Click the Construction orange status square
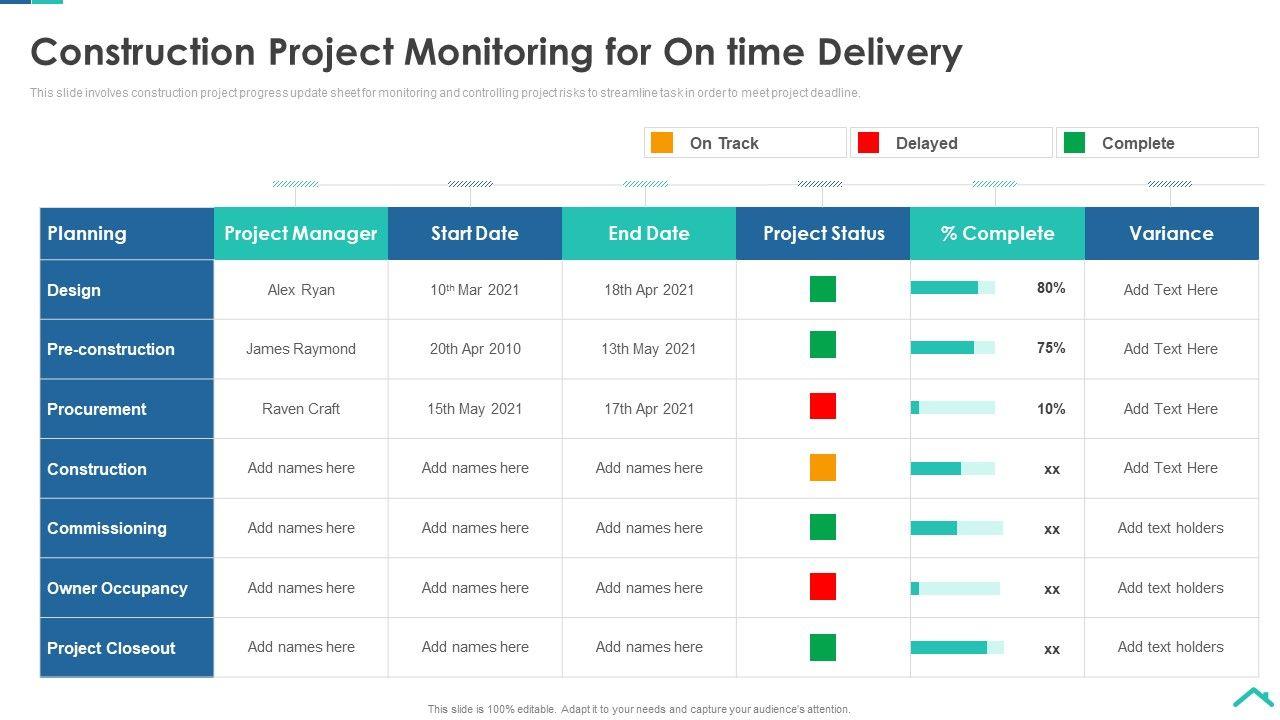This screenshot has width=1280, height=720. (822, 468)
